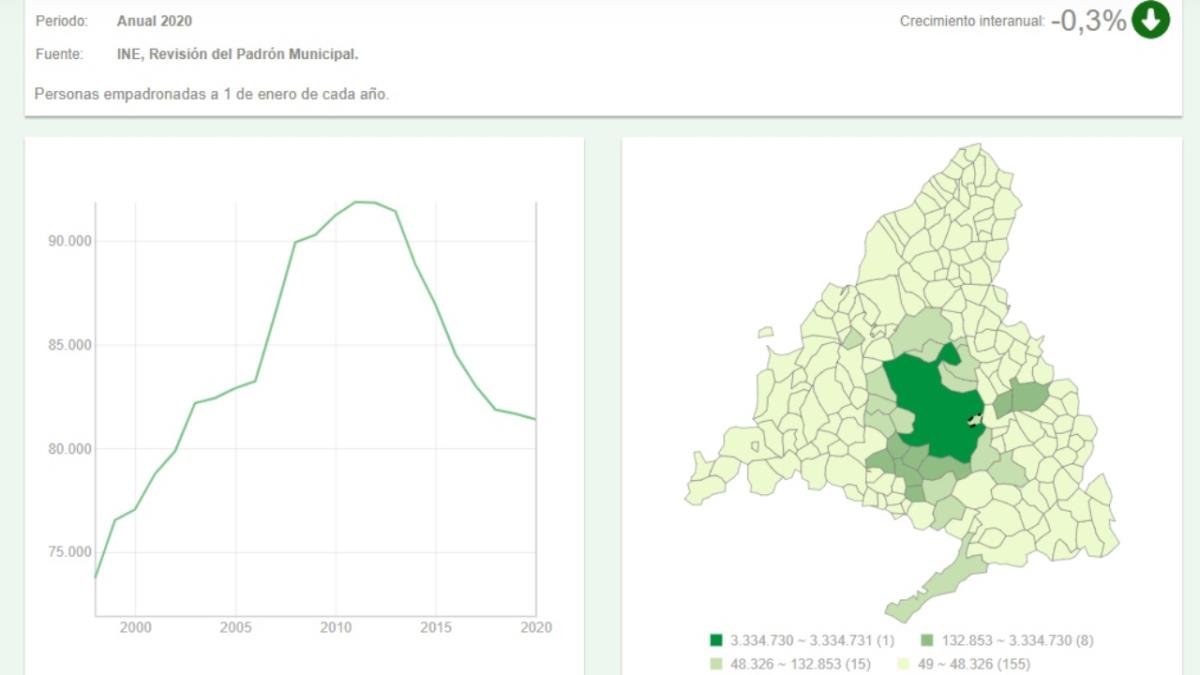Click the -0,3% growth value
The image size is (1200, 675).
click(x=1088, y=21)
